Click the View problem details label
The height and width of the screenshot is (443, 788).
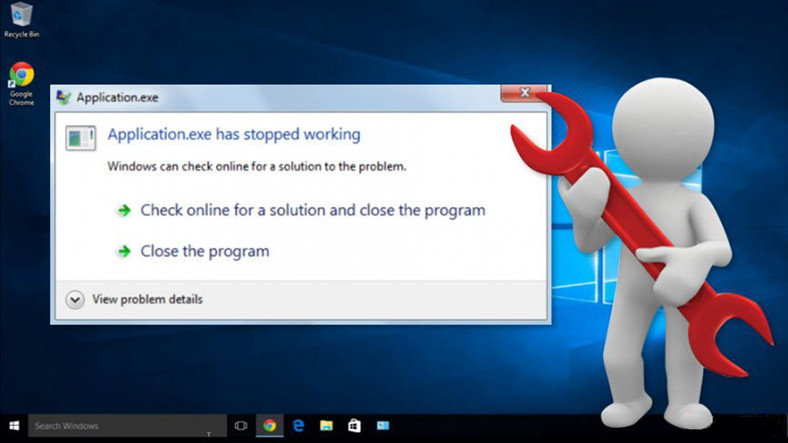tap(147, 299)
